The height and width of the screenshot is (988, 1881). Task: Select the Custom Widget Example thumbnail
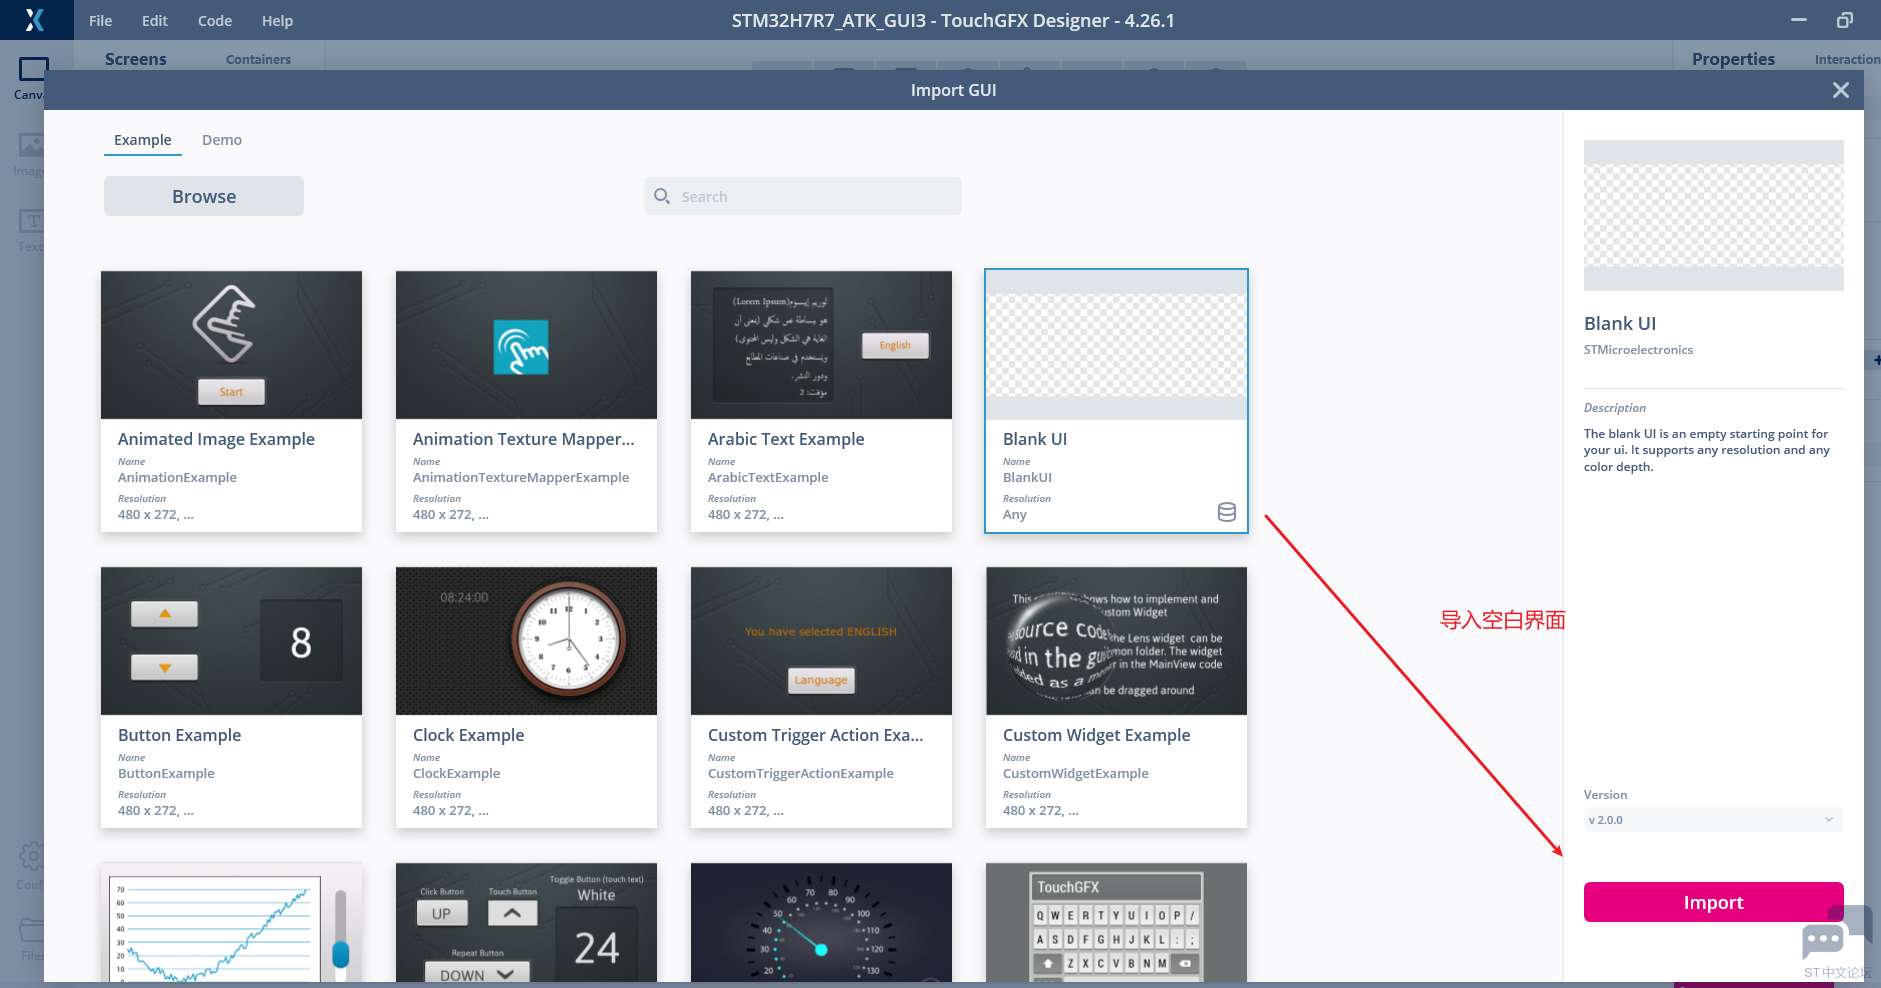[x=1116, y=641]
